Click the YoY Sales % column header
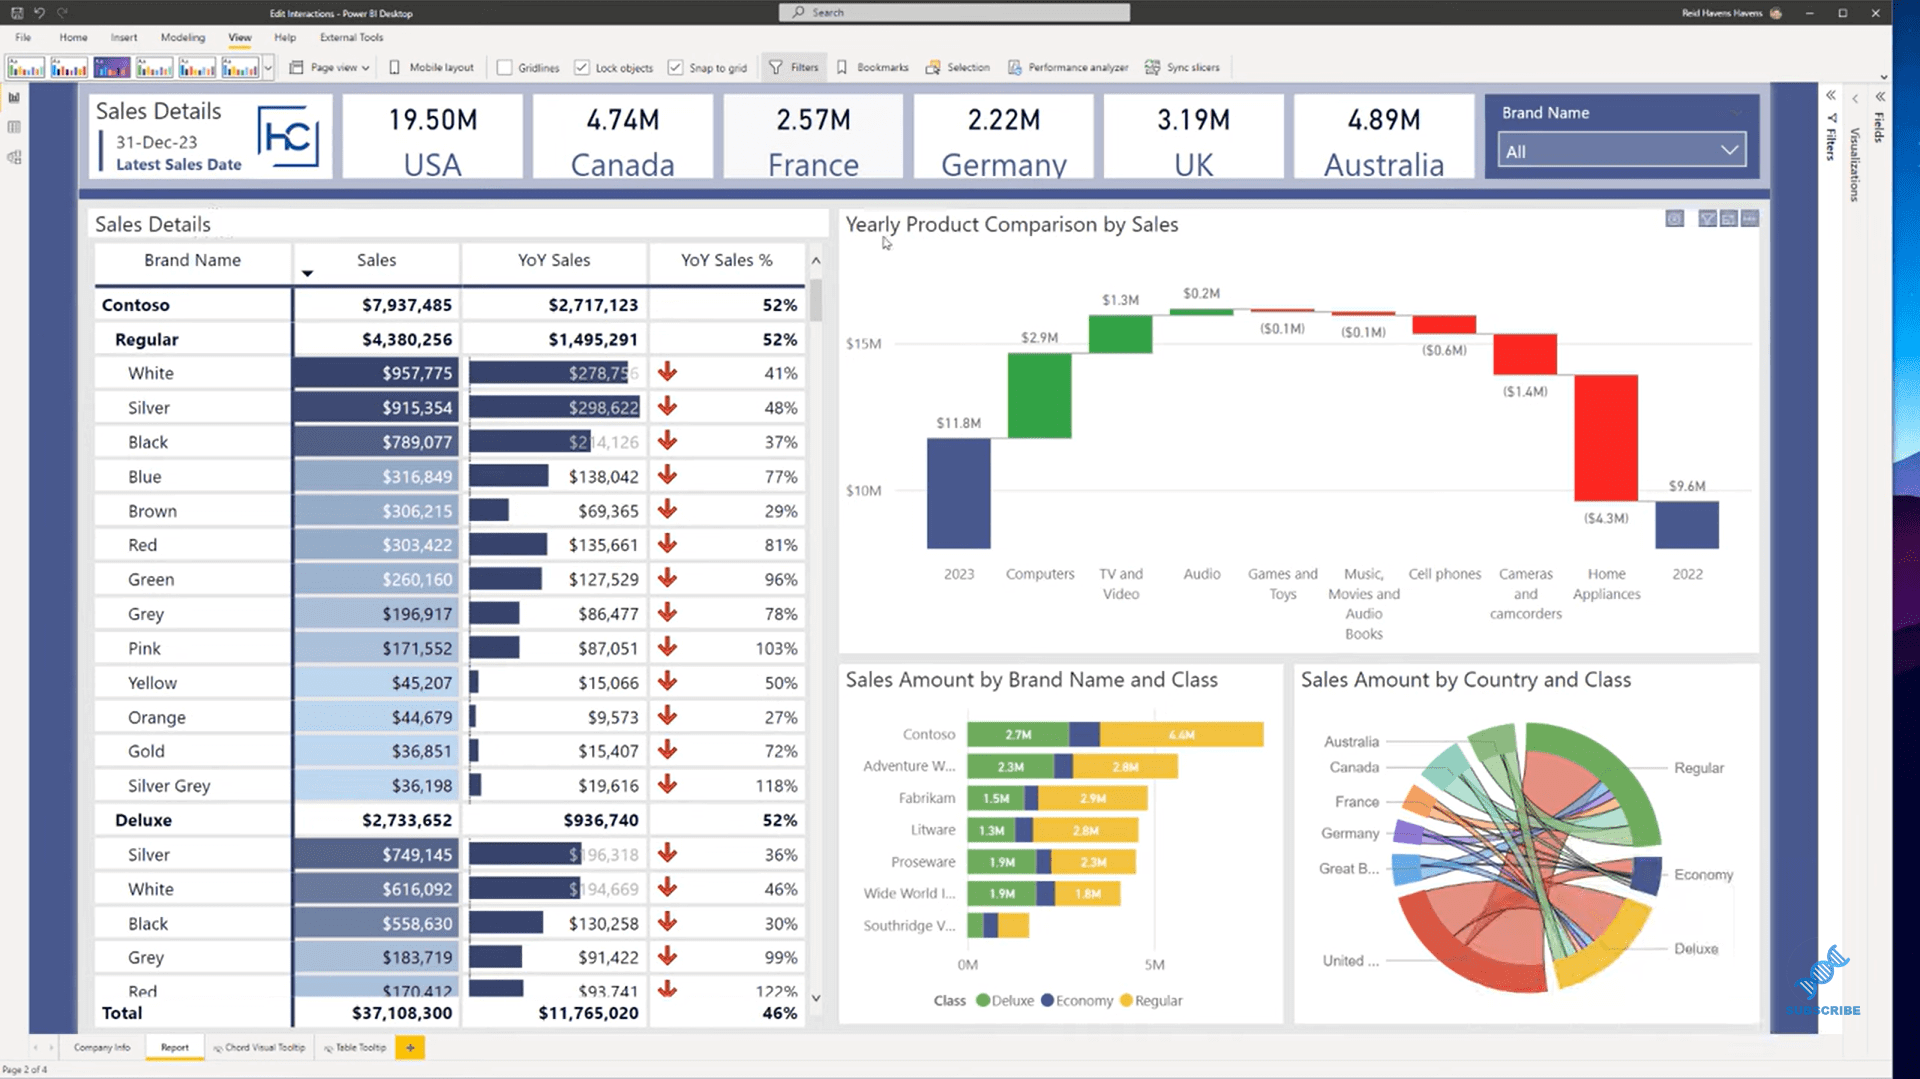This screenshot has width=1920, height=1079. [727, 260]
